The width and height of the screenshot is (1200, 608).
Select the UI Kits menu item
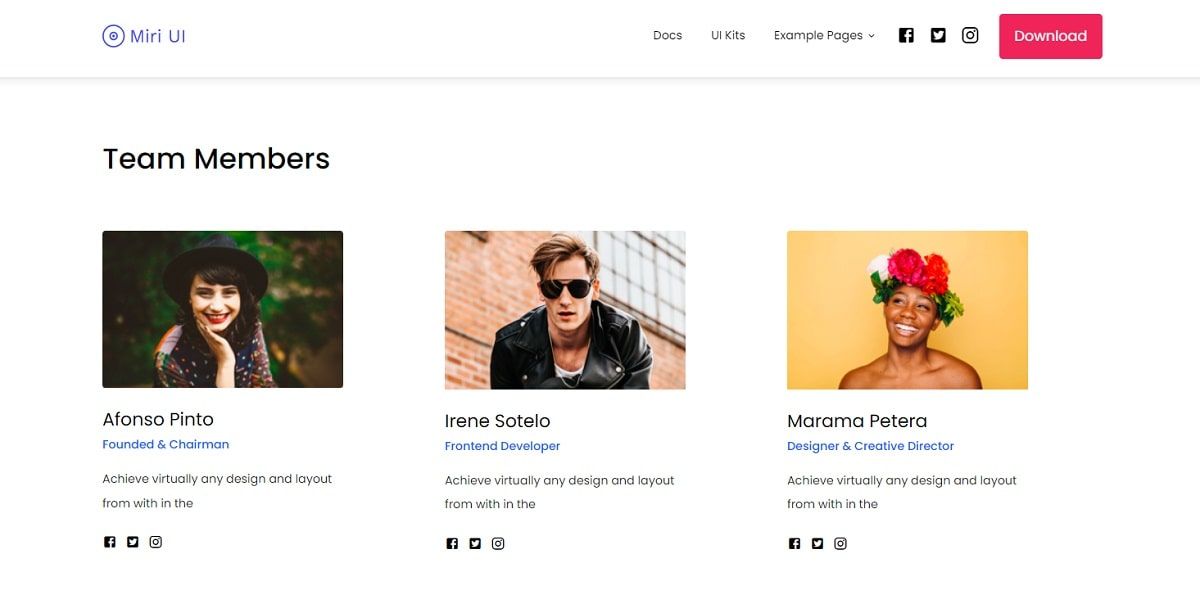tap(728, 35)
